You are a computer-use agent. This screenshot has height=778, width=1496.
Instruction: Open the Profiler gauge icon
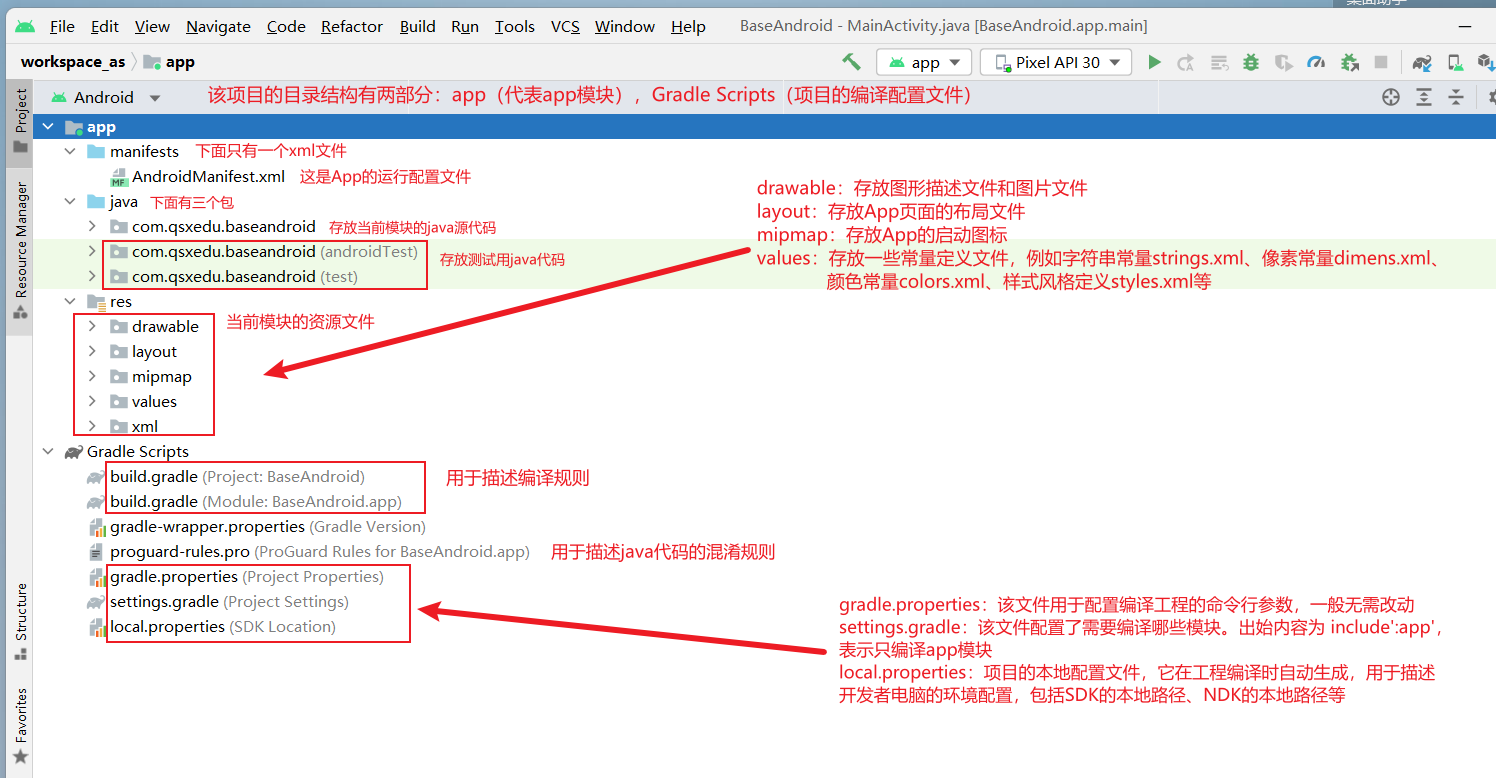pyautogui.click(x=1316, y=62)
